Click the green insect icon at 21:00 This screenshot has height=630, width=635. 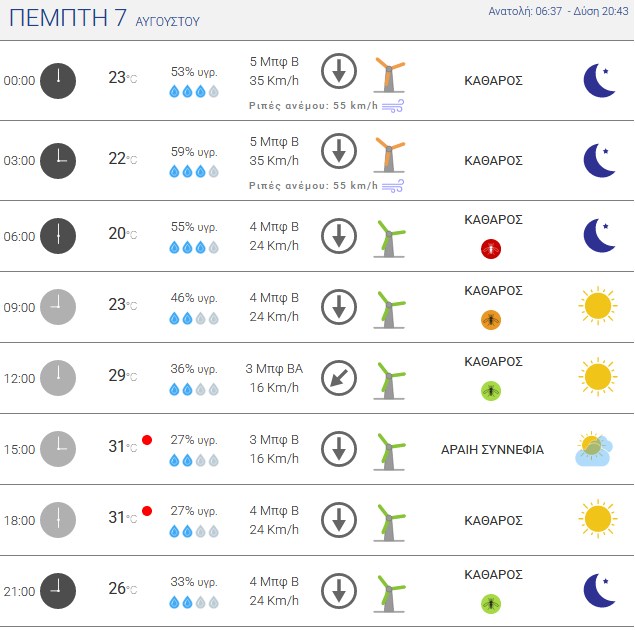tap(491, 604)
